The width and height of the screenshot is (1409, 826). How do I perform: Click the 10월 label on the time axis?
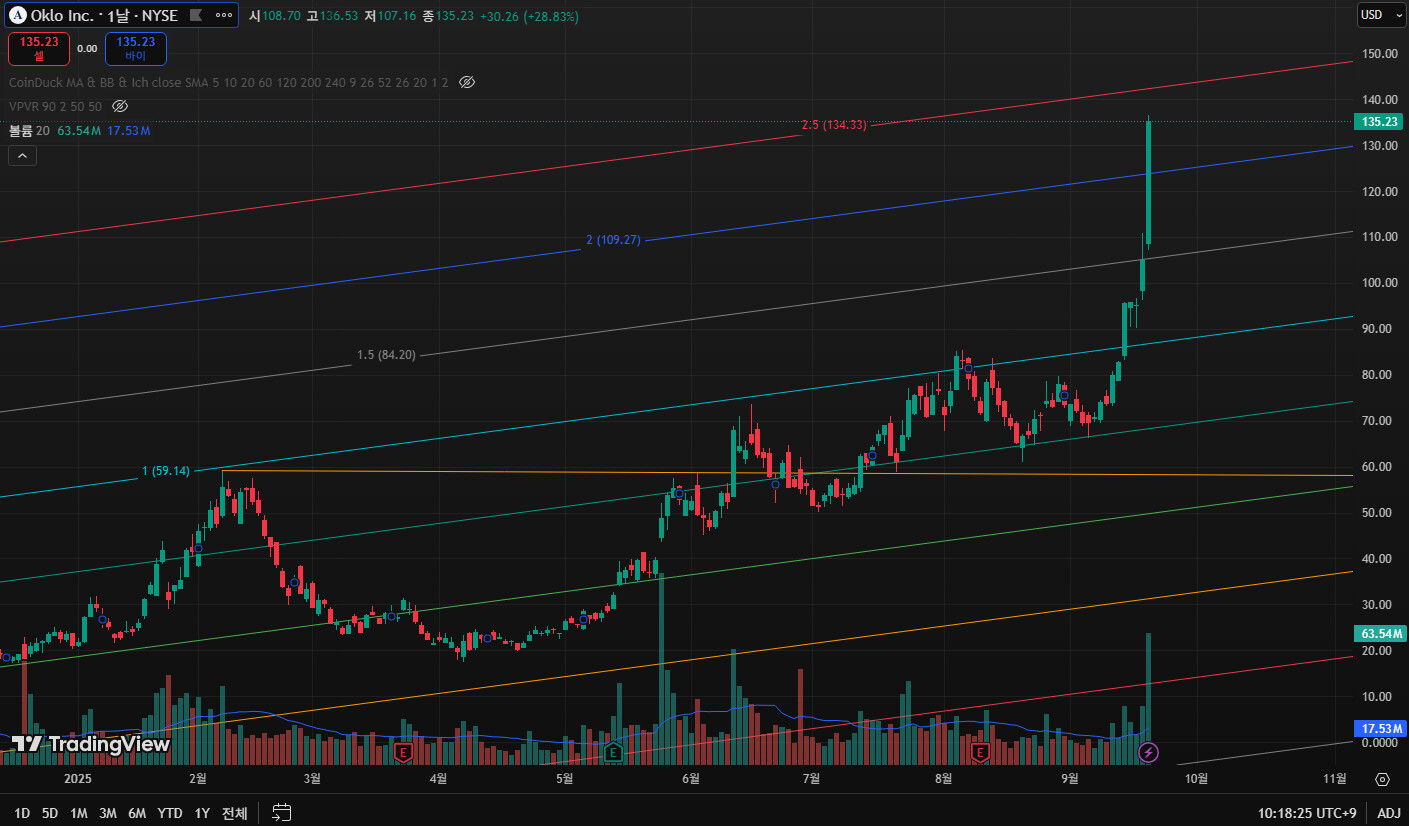[1196, 778]
